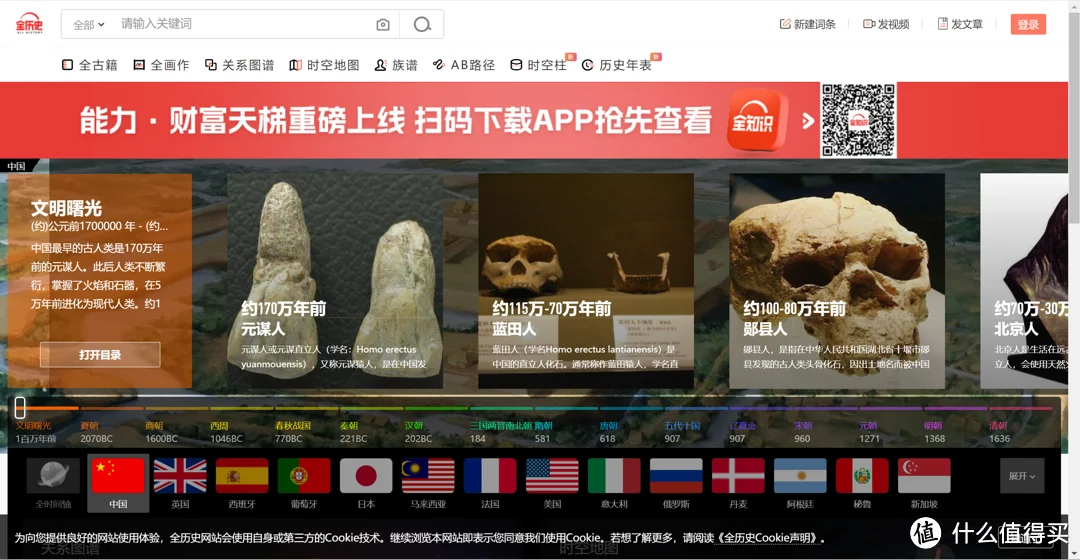Image resolution: width=1080 pixels, height=560 pixels.
Task: Select 唐朝 618 on timeline
Action: pyautogui.click(x=608, y=432)
